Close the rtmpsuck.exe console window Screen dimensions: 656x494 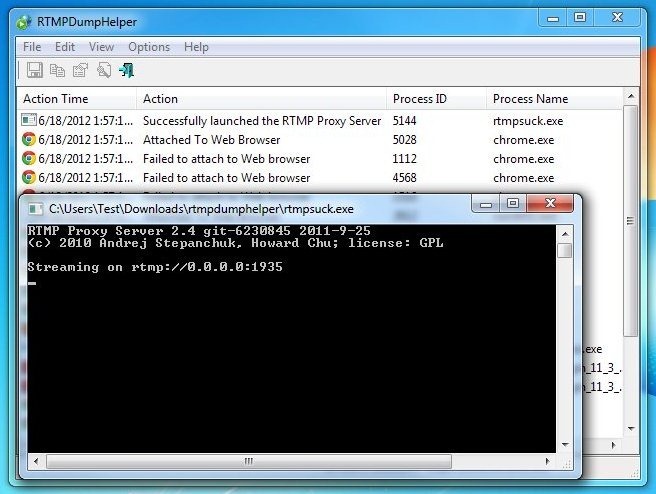pyautogui.click(x=550, y=203)
